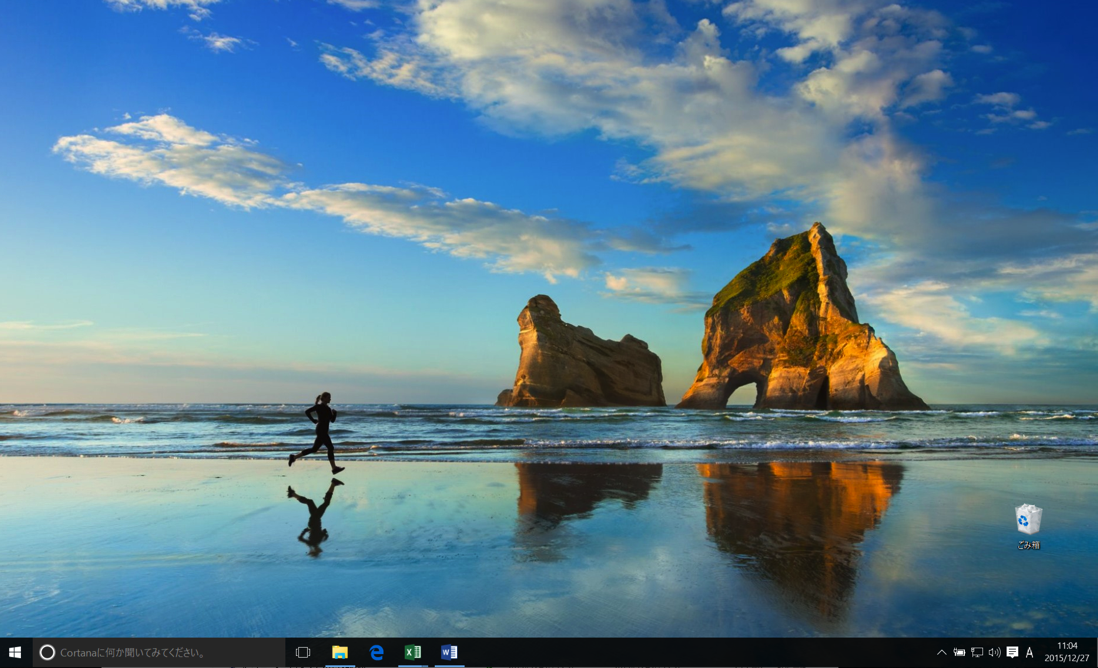Image resolution: width=1098 pixels, height=668 pixels.
Task: Show hidden system tray icons
Action: (942, 653)
